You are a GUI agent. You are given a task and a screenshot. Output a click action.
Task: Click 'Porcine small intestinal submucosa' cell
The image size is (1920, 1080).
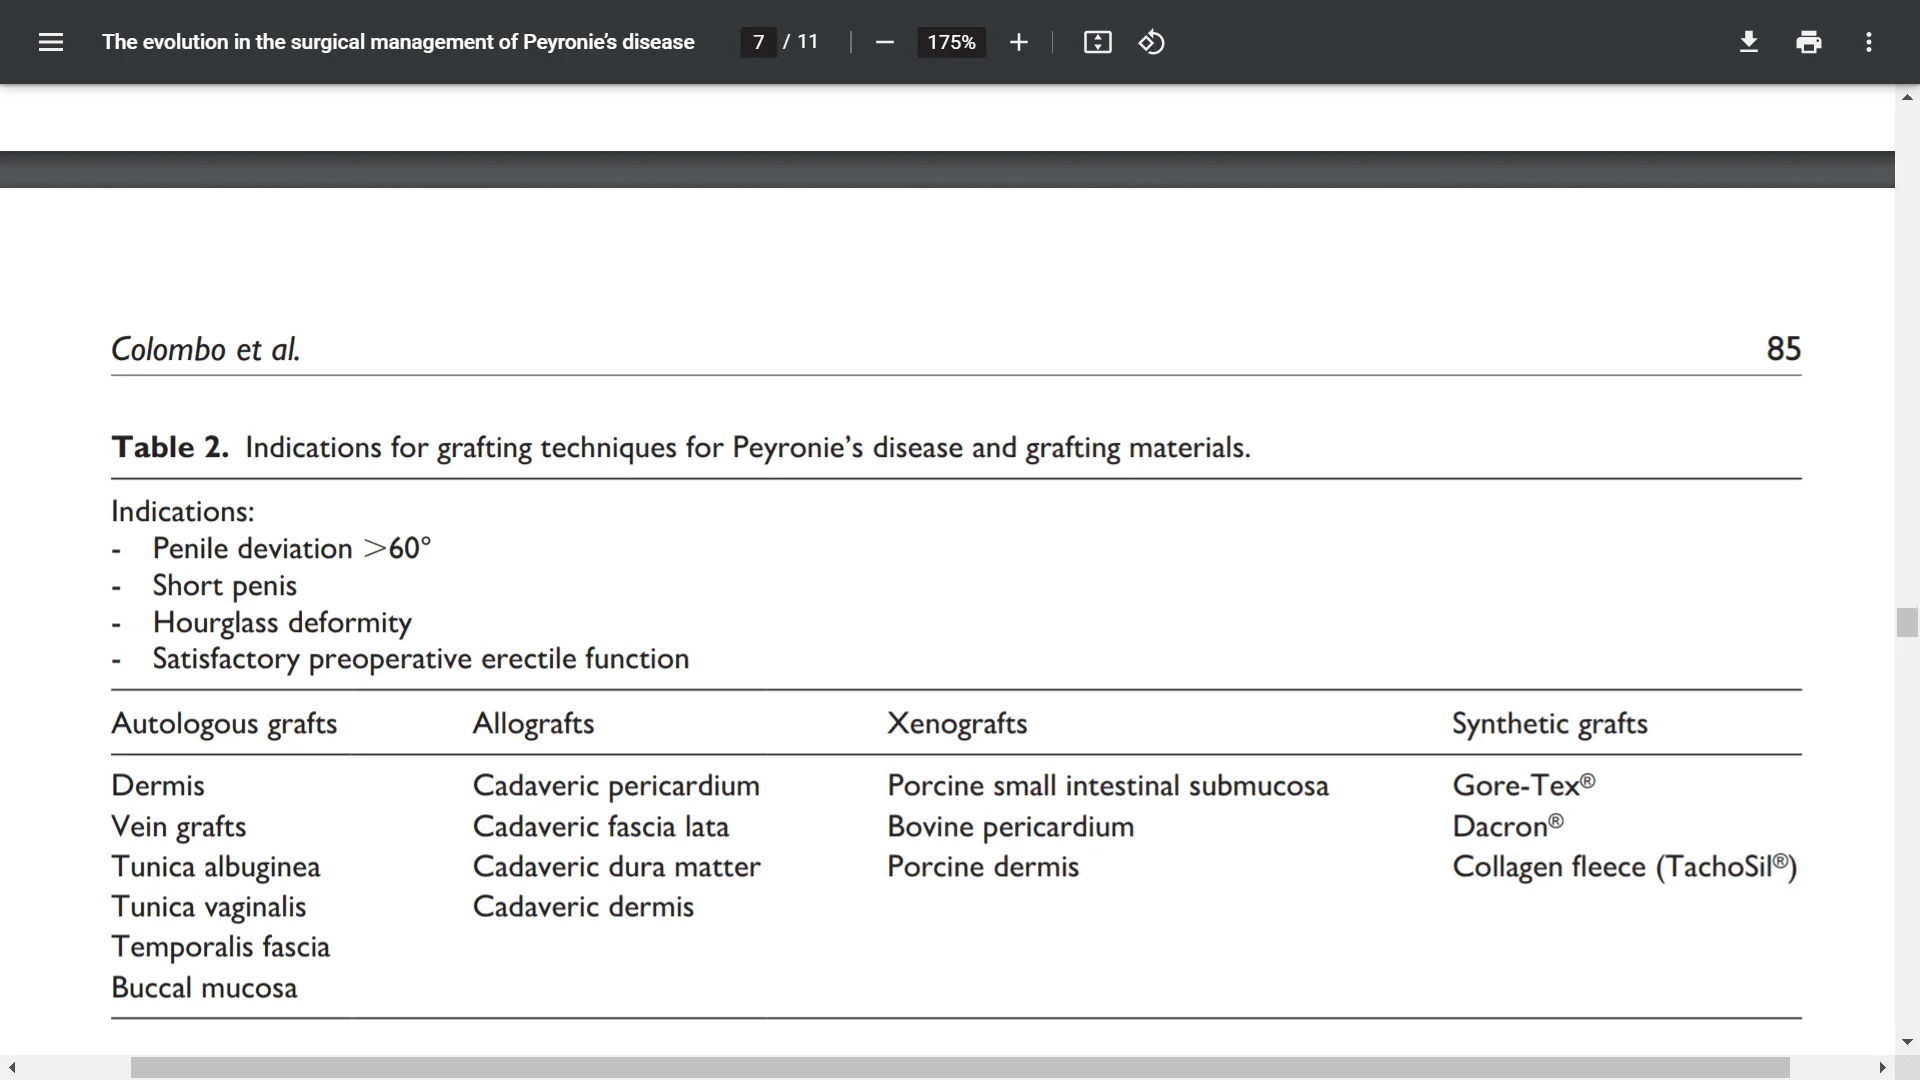tap(1108, 785)
